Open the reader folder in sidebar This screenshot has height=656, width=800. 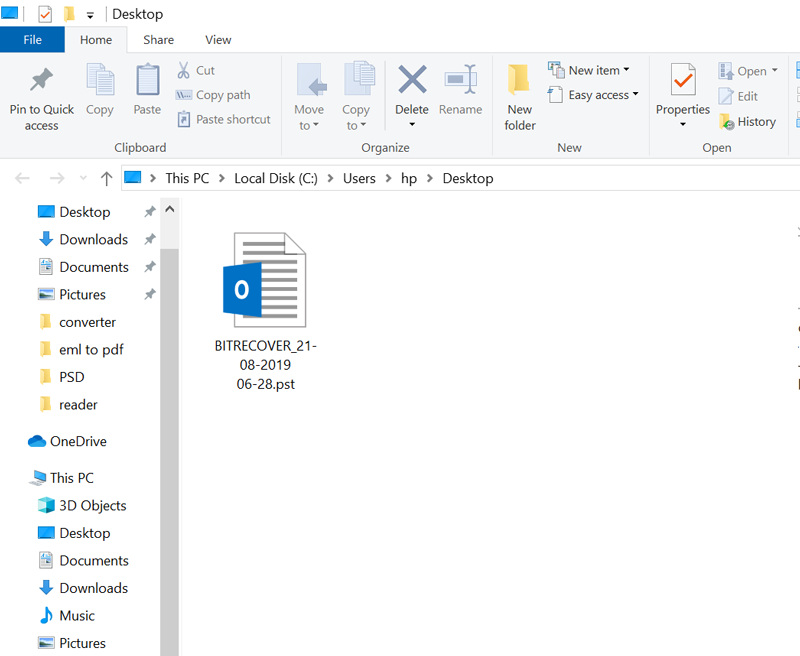click(78, 405)
